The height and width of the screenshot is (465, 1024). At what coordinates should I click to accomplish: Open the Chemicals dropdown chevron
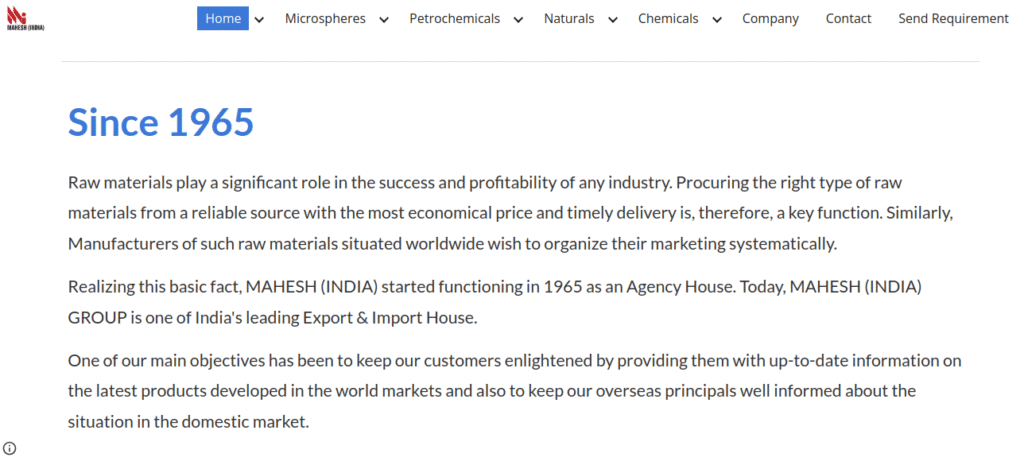point(716,19)
